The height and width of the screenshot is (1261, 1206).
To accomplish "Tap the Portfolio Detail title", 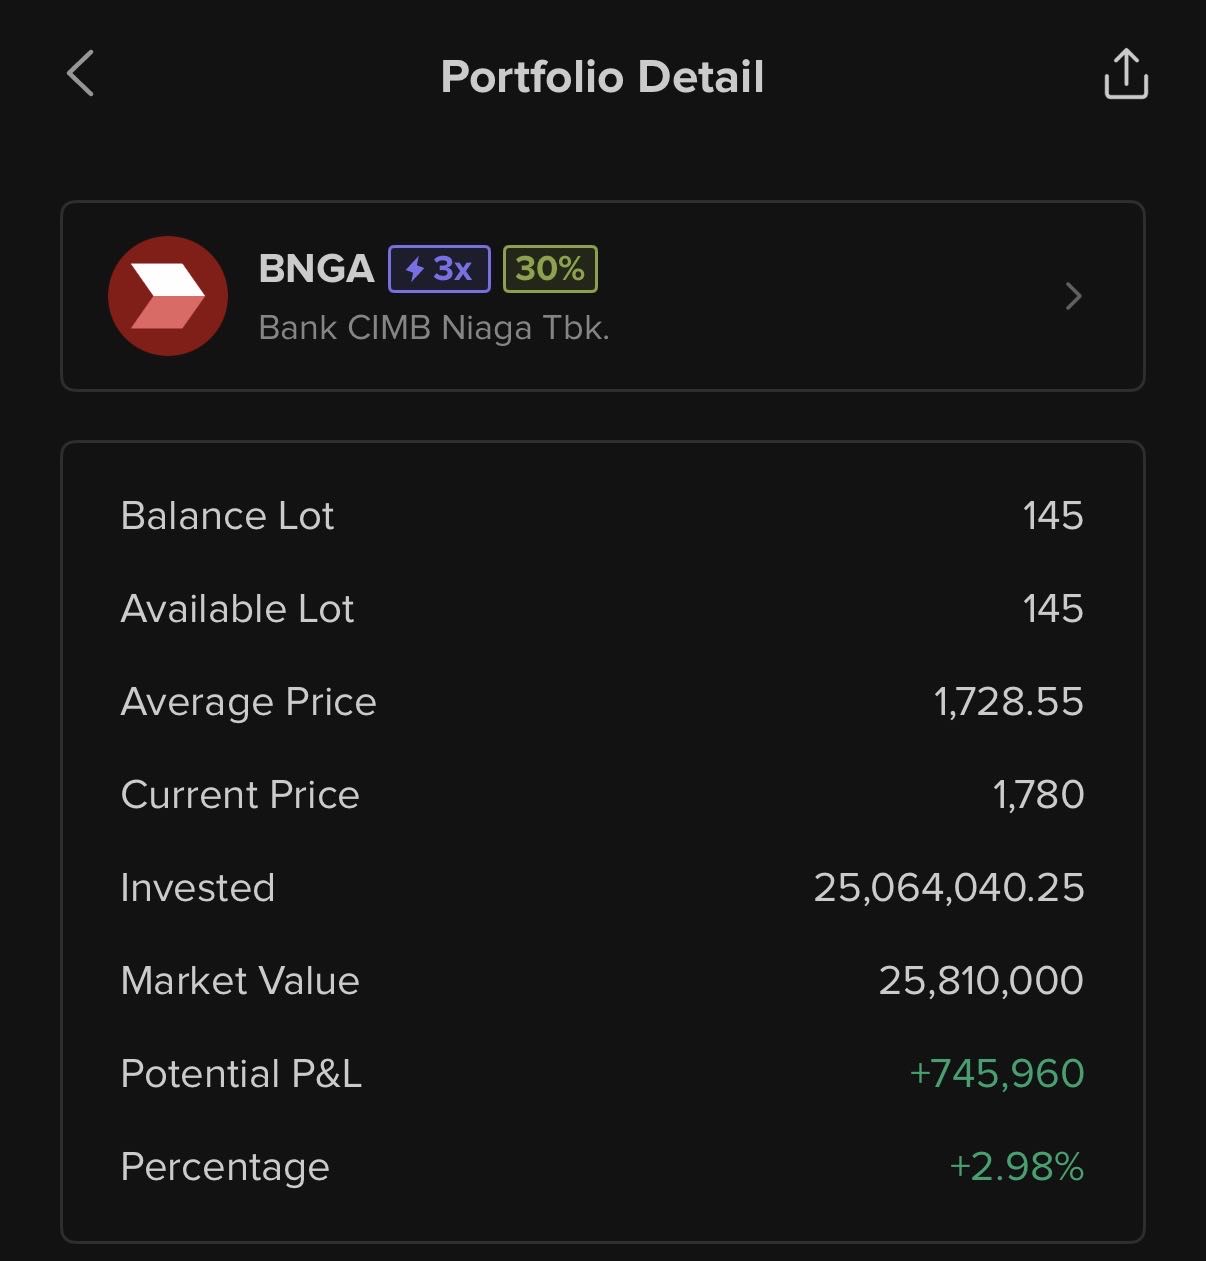I will click(x=602, y=77).
